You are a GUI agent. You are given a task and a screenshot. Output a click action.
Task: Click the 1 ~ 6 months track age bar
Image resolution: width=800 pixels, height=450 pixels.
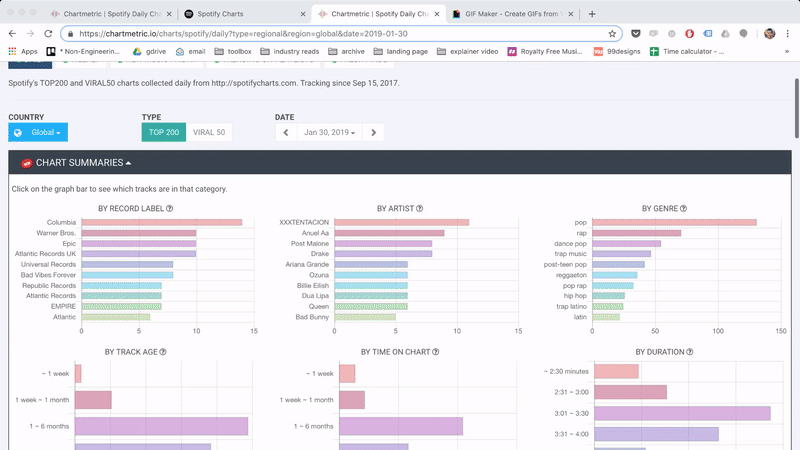(161, 427)
